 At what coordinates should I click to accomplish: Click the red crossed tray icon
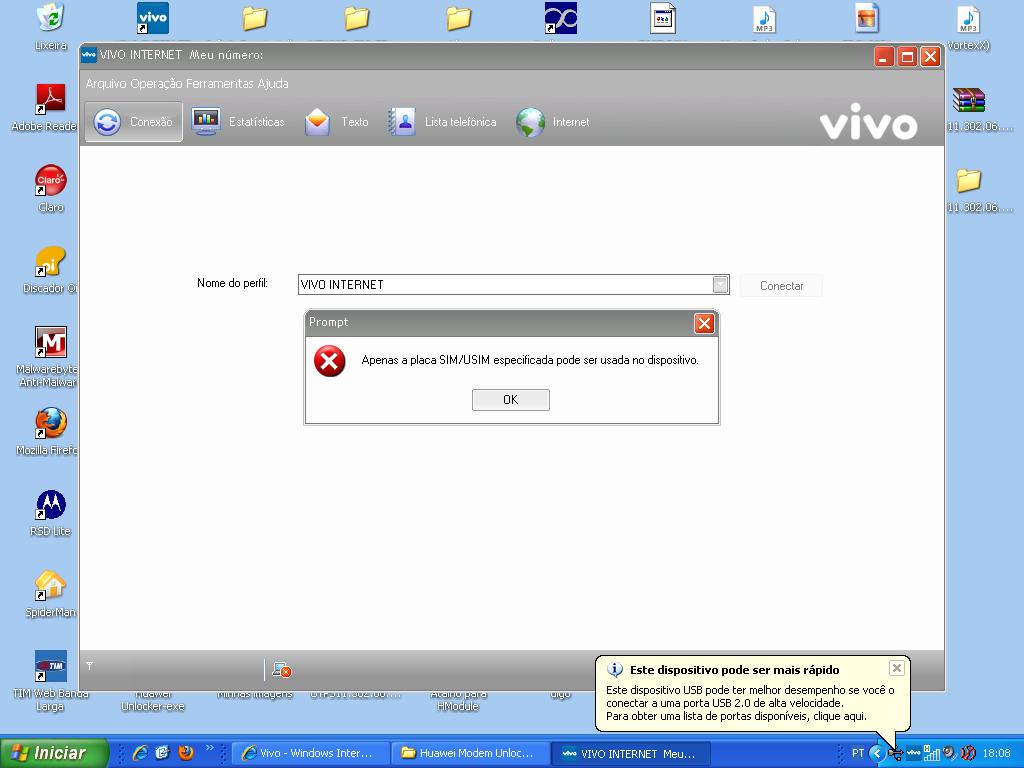968,754
